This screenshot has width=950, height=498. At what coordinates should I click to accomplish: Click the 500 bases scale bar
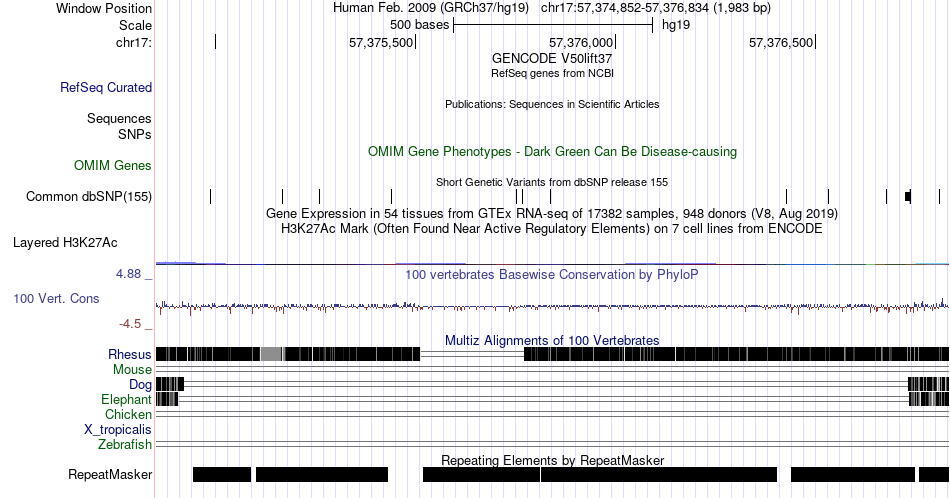click(x=553, y=25)
